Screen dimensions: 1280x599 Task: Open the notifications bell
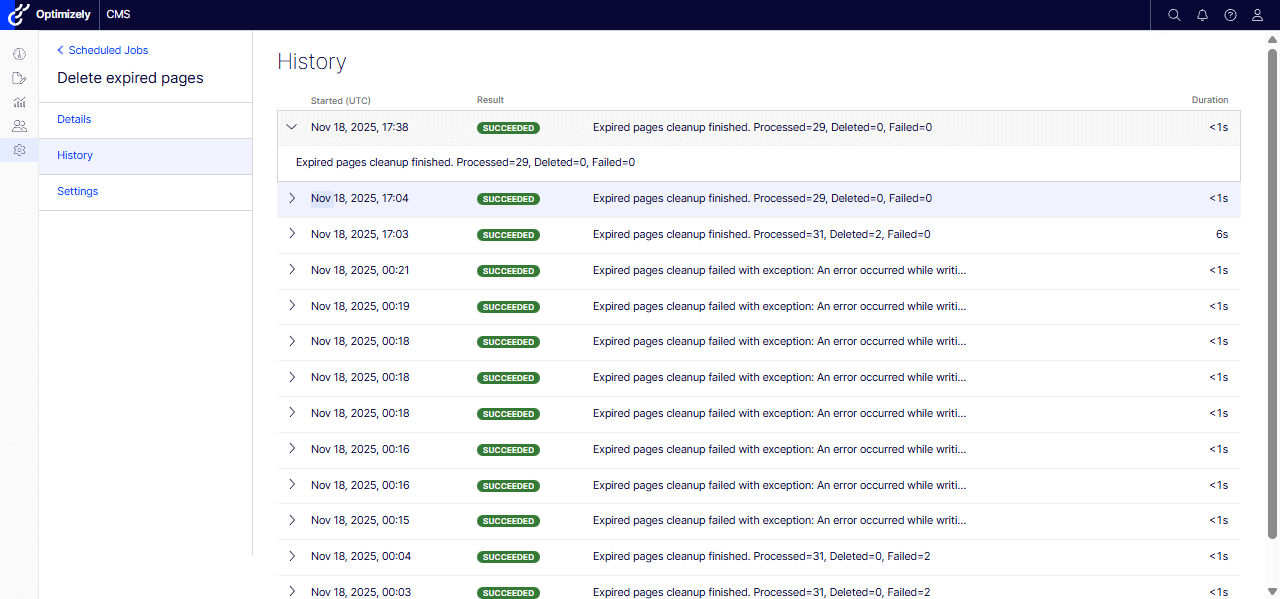[1202, 14]
